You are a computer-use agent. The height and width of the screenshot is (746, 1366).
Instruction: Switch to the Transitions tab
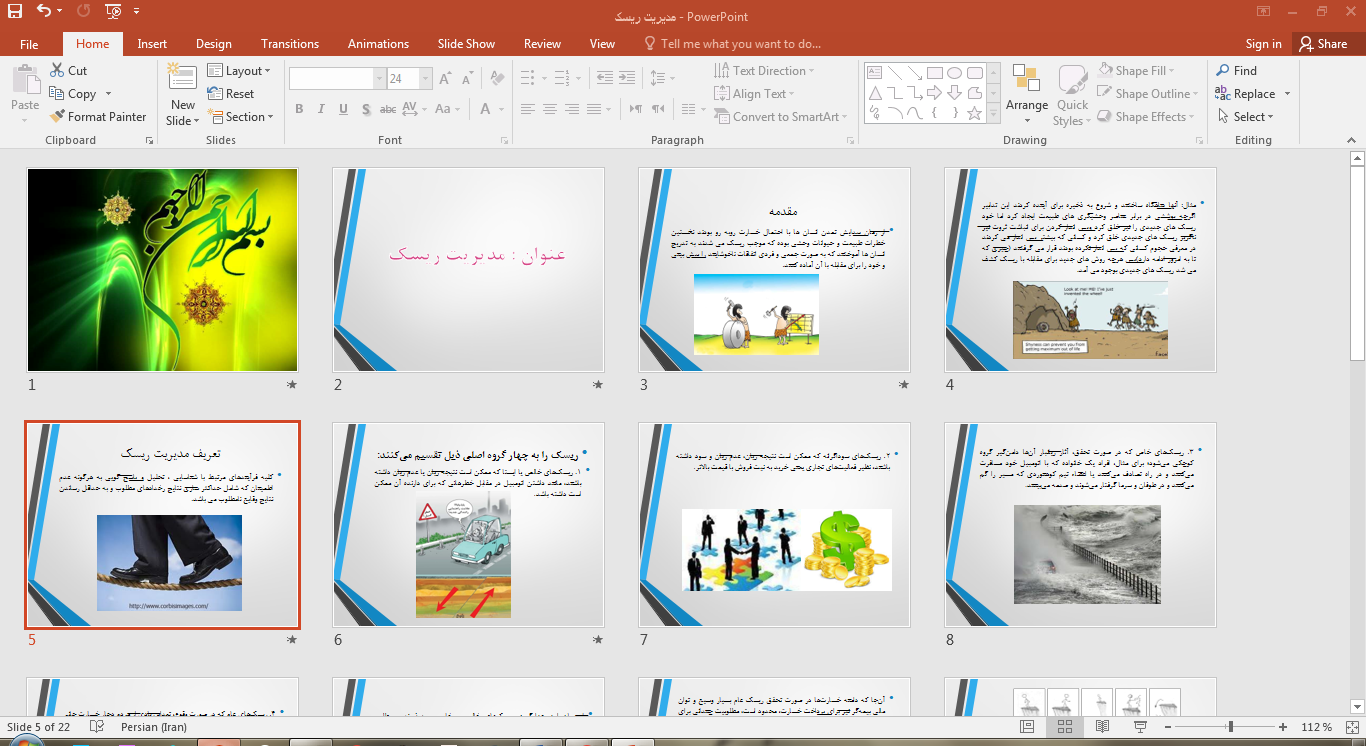tap(290, 44)
